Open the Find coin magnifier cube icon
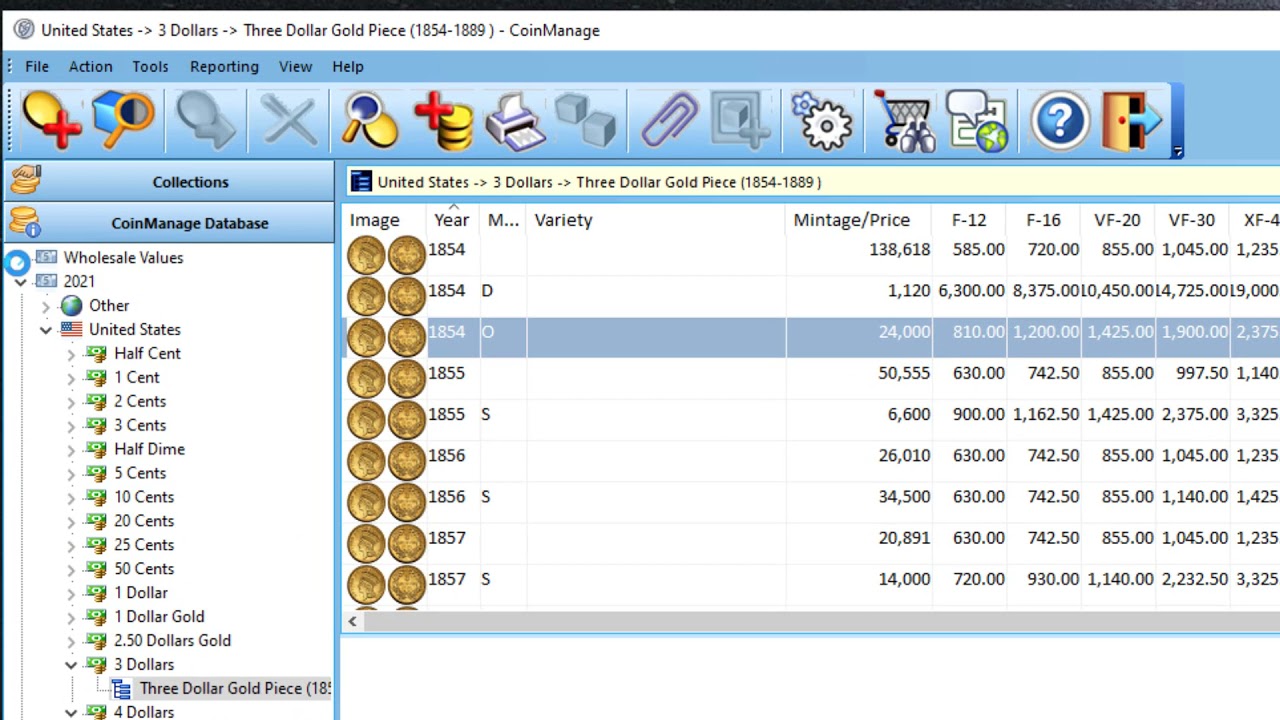Viewport: 1280px width, 720px height. pyautogui.click(x=124, y=121)
